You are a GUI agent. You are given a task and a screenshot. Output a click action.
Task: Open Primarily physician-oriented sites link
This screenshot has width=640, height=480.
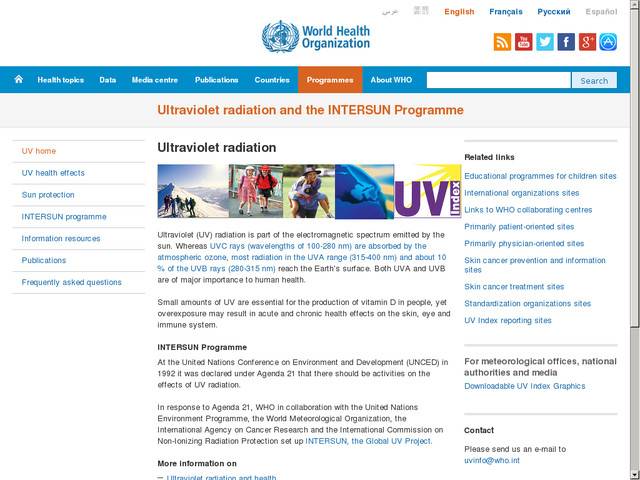point(524,244)
